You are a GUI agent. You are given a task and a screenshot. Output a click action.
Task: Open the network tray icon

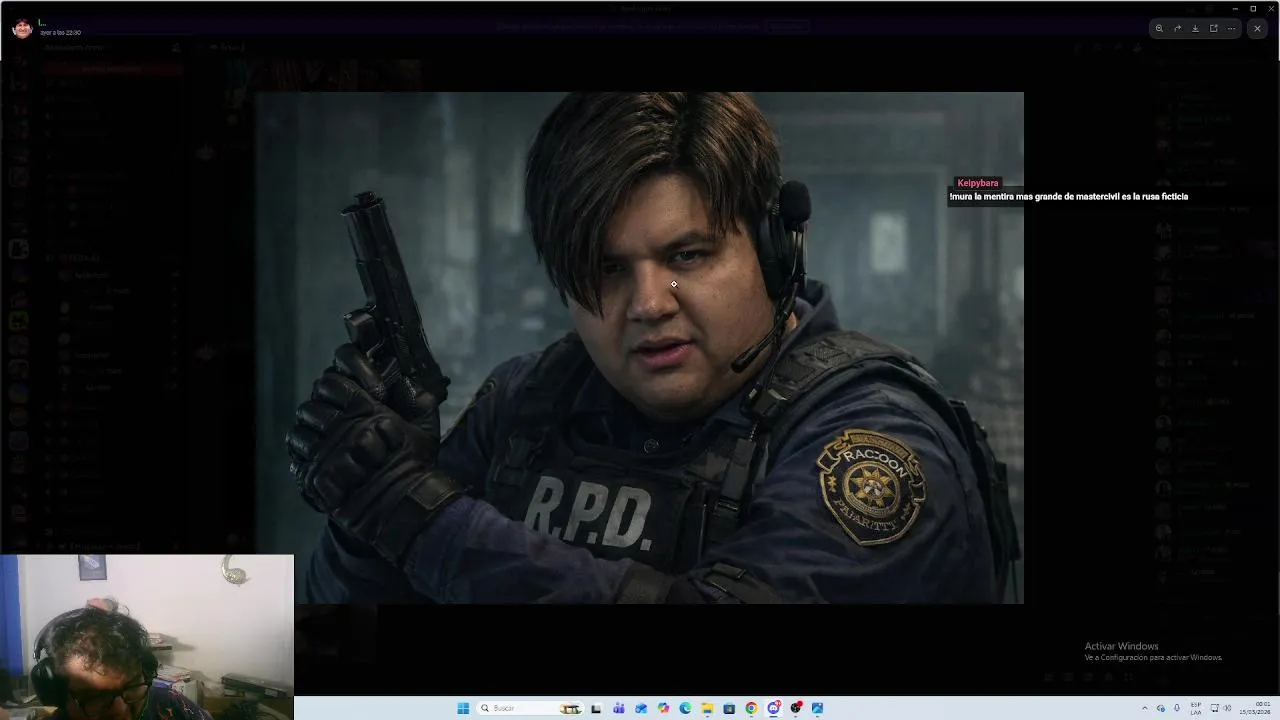coord(1215,708)
